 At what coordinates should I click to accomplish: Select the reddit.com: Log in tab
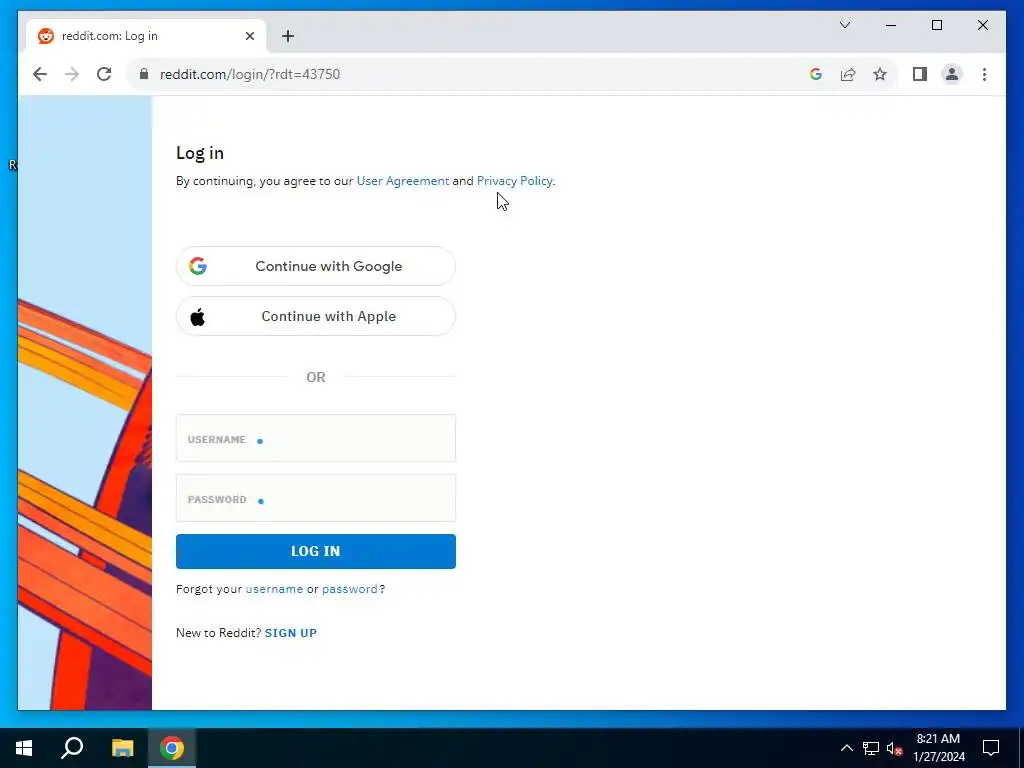pyautogui.click(x=146, y=36)
